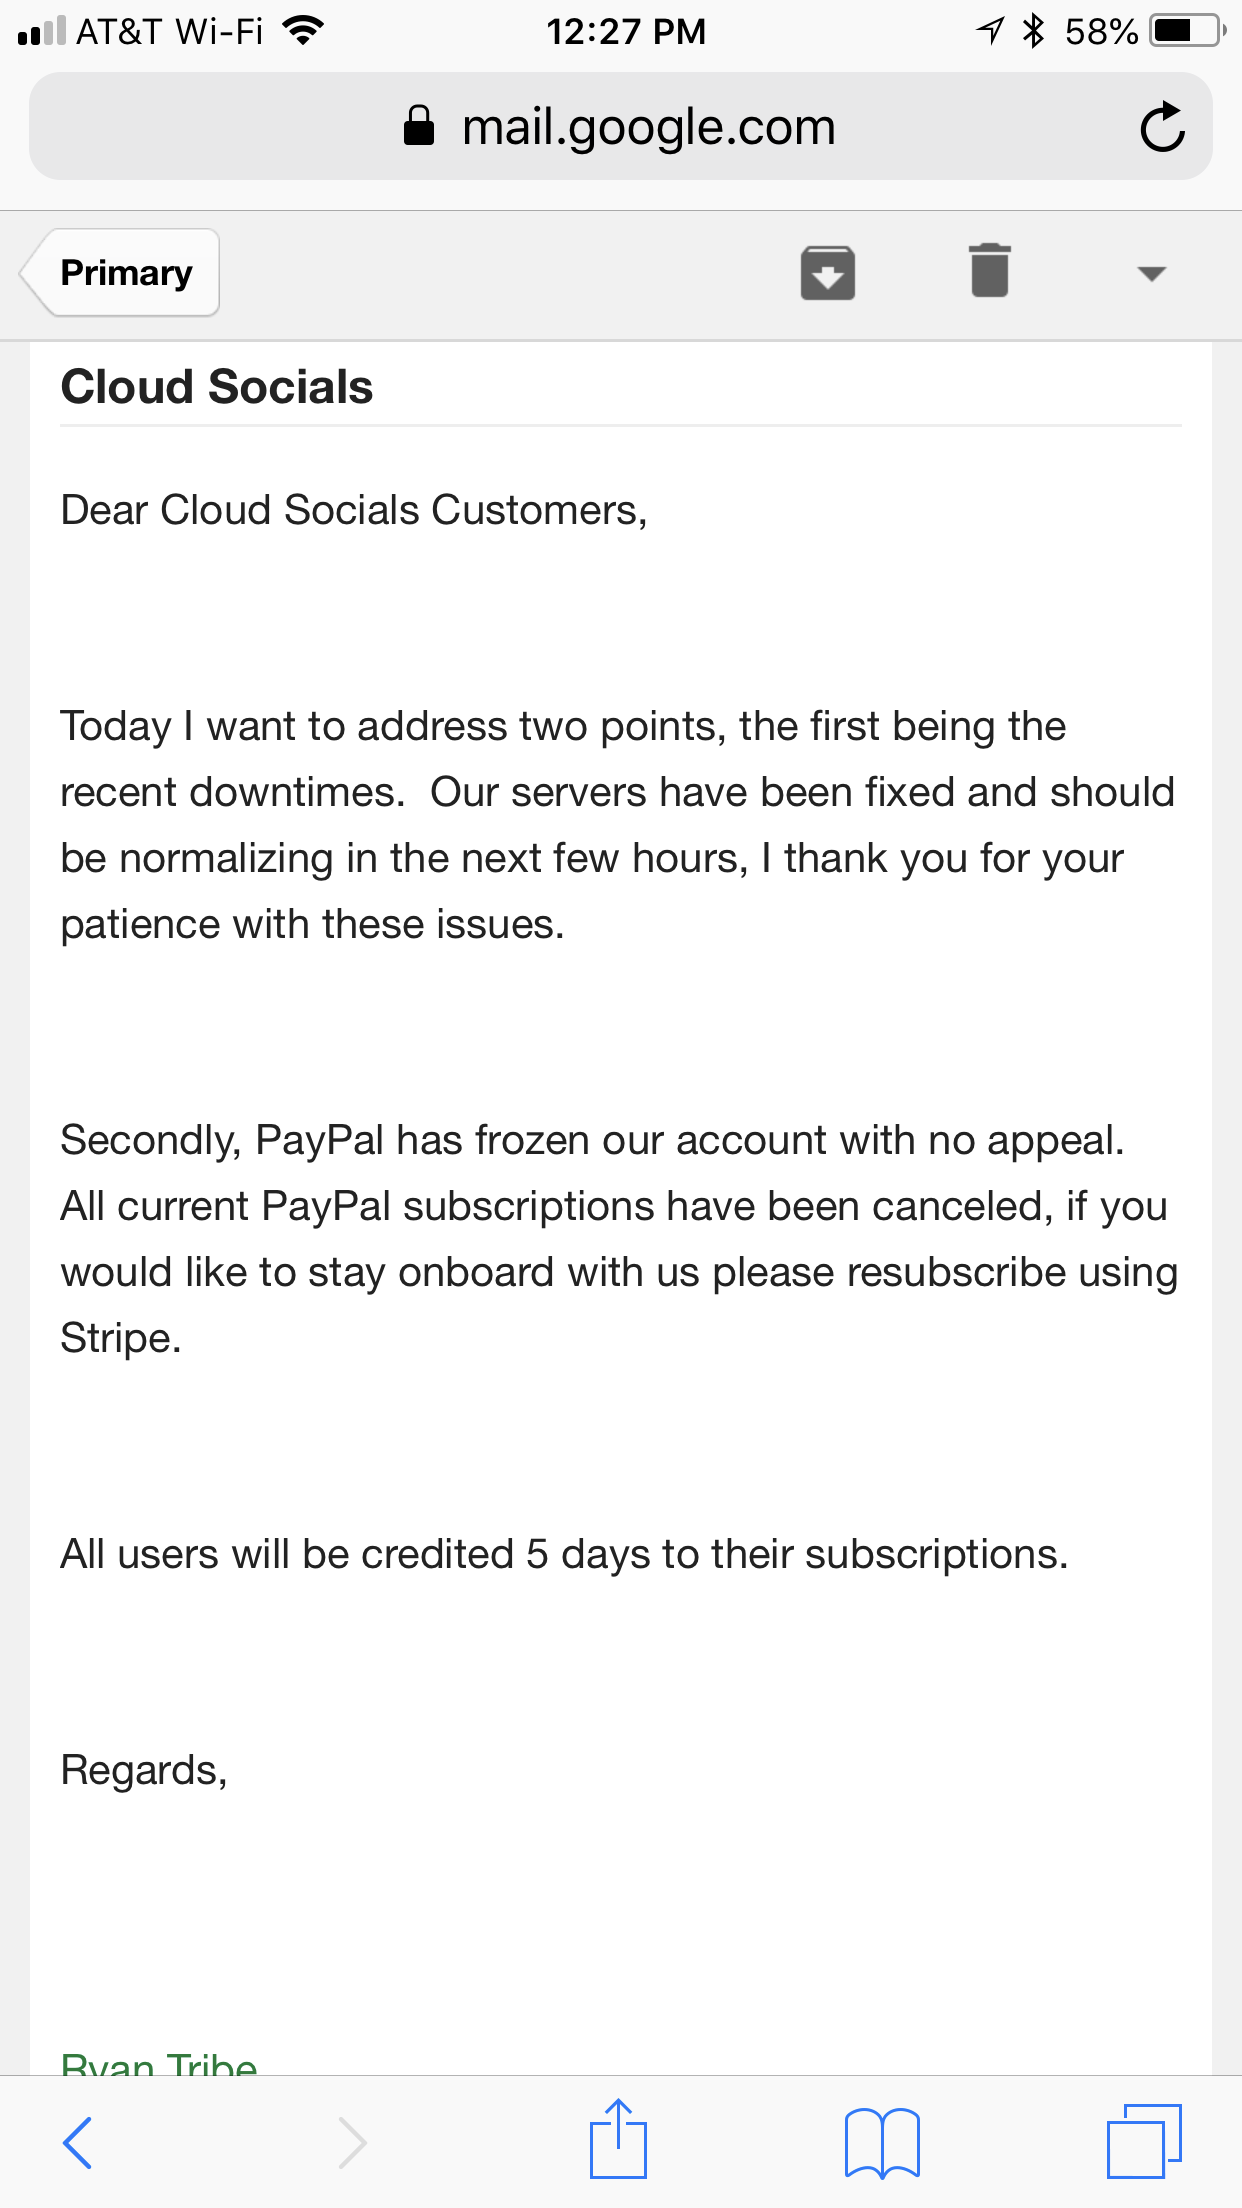Viewport: 1242px width, 2208px height.
Task: Expand the more actions dropdown arrow
Action: click(x=1151, y=274)
